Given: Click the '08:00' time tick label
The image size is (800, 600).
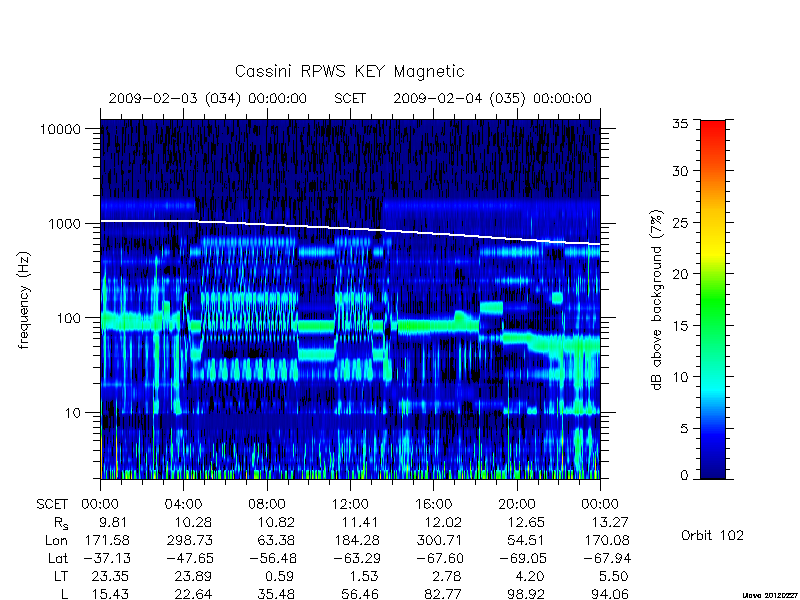Looking at the screenshot, I should click(266, 504).
